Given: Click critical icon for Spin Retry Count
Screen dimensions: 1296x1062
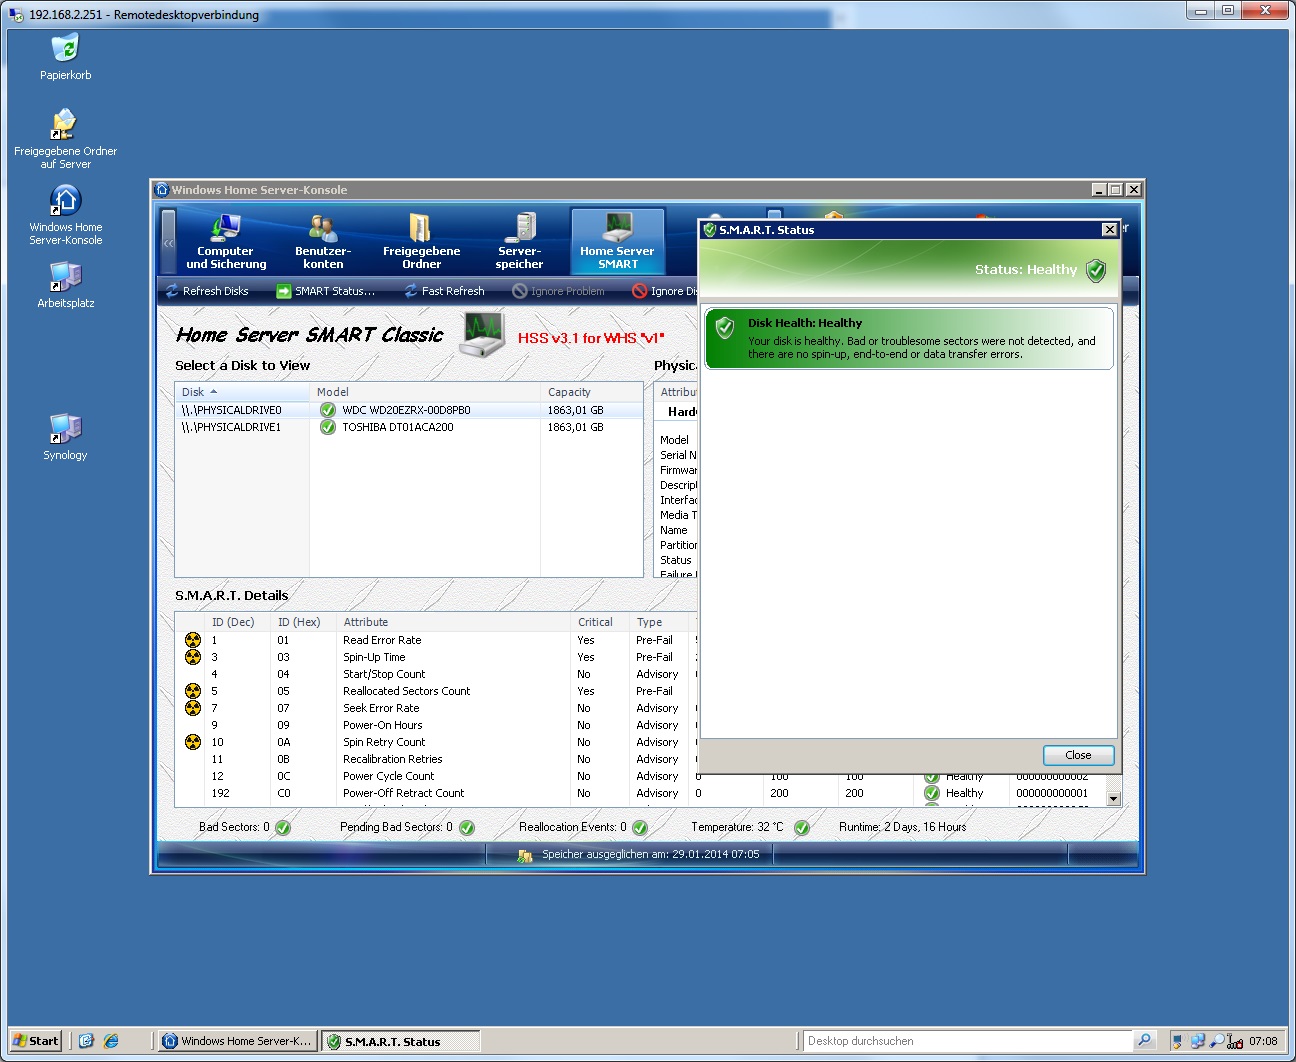Looking at the screenshot, I should 193,742.
